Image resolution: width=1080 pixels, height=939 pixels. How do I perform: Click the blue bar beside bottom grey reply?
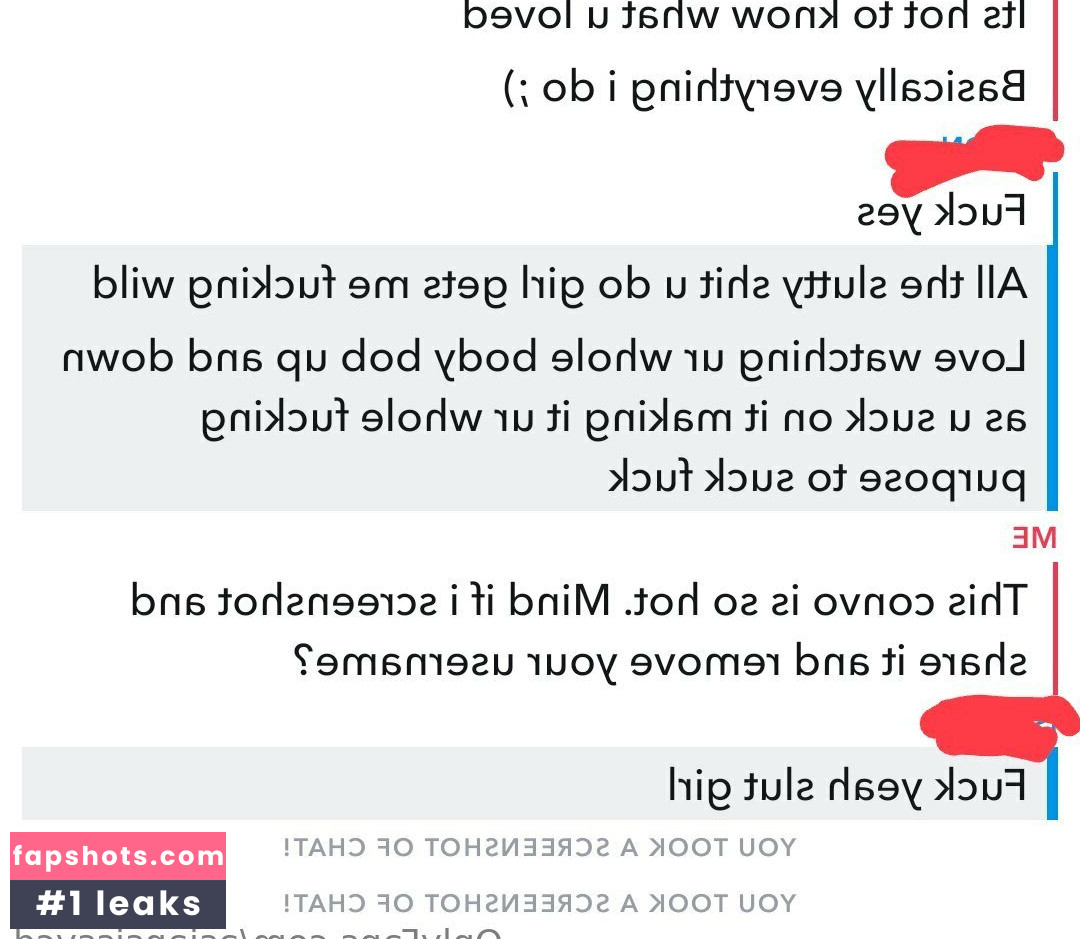(x=1052, y=783)
